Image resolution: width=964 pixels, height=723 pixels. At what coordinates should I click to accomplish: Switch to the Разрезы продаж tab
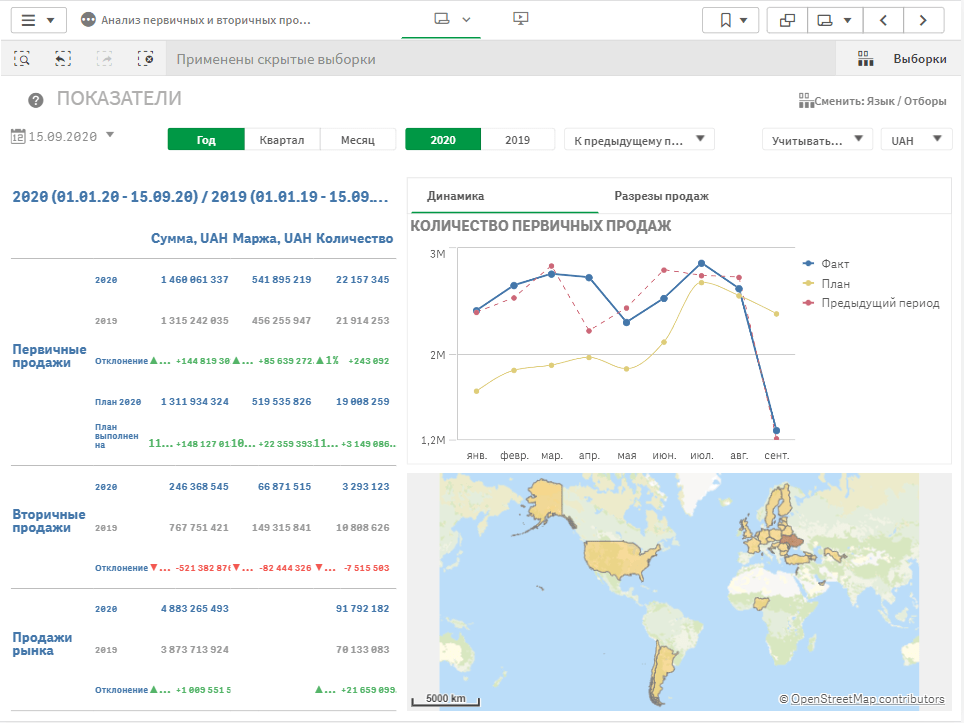661,196
